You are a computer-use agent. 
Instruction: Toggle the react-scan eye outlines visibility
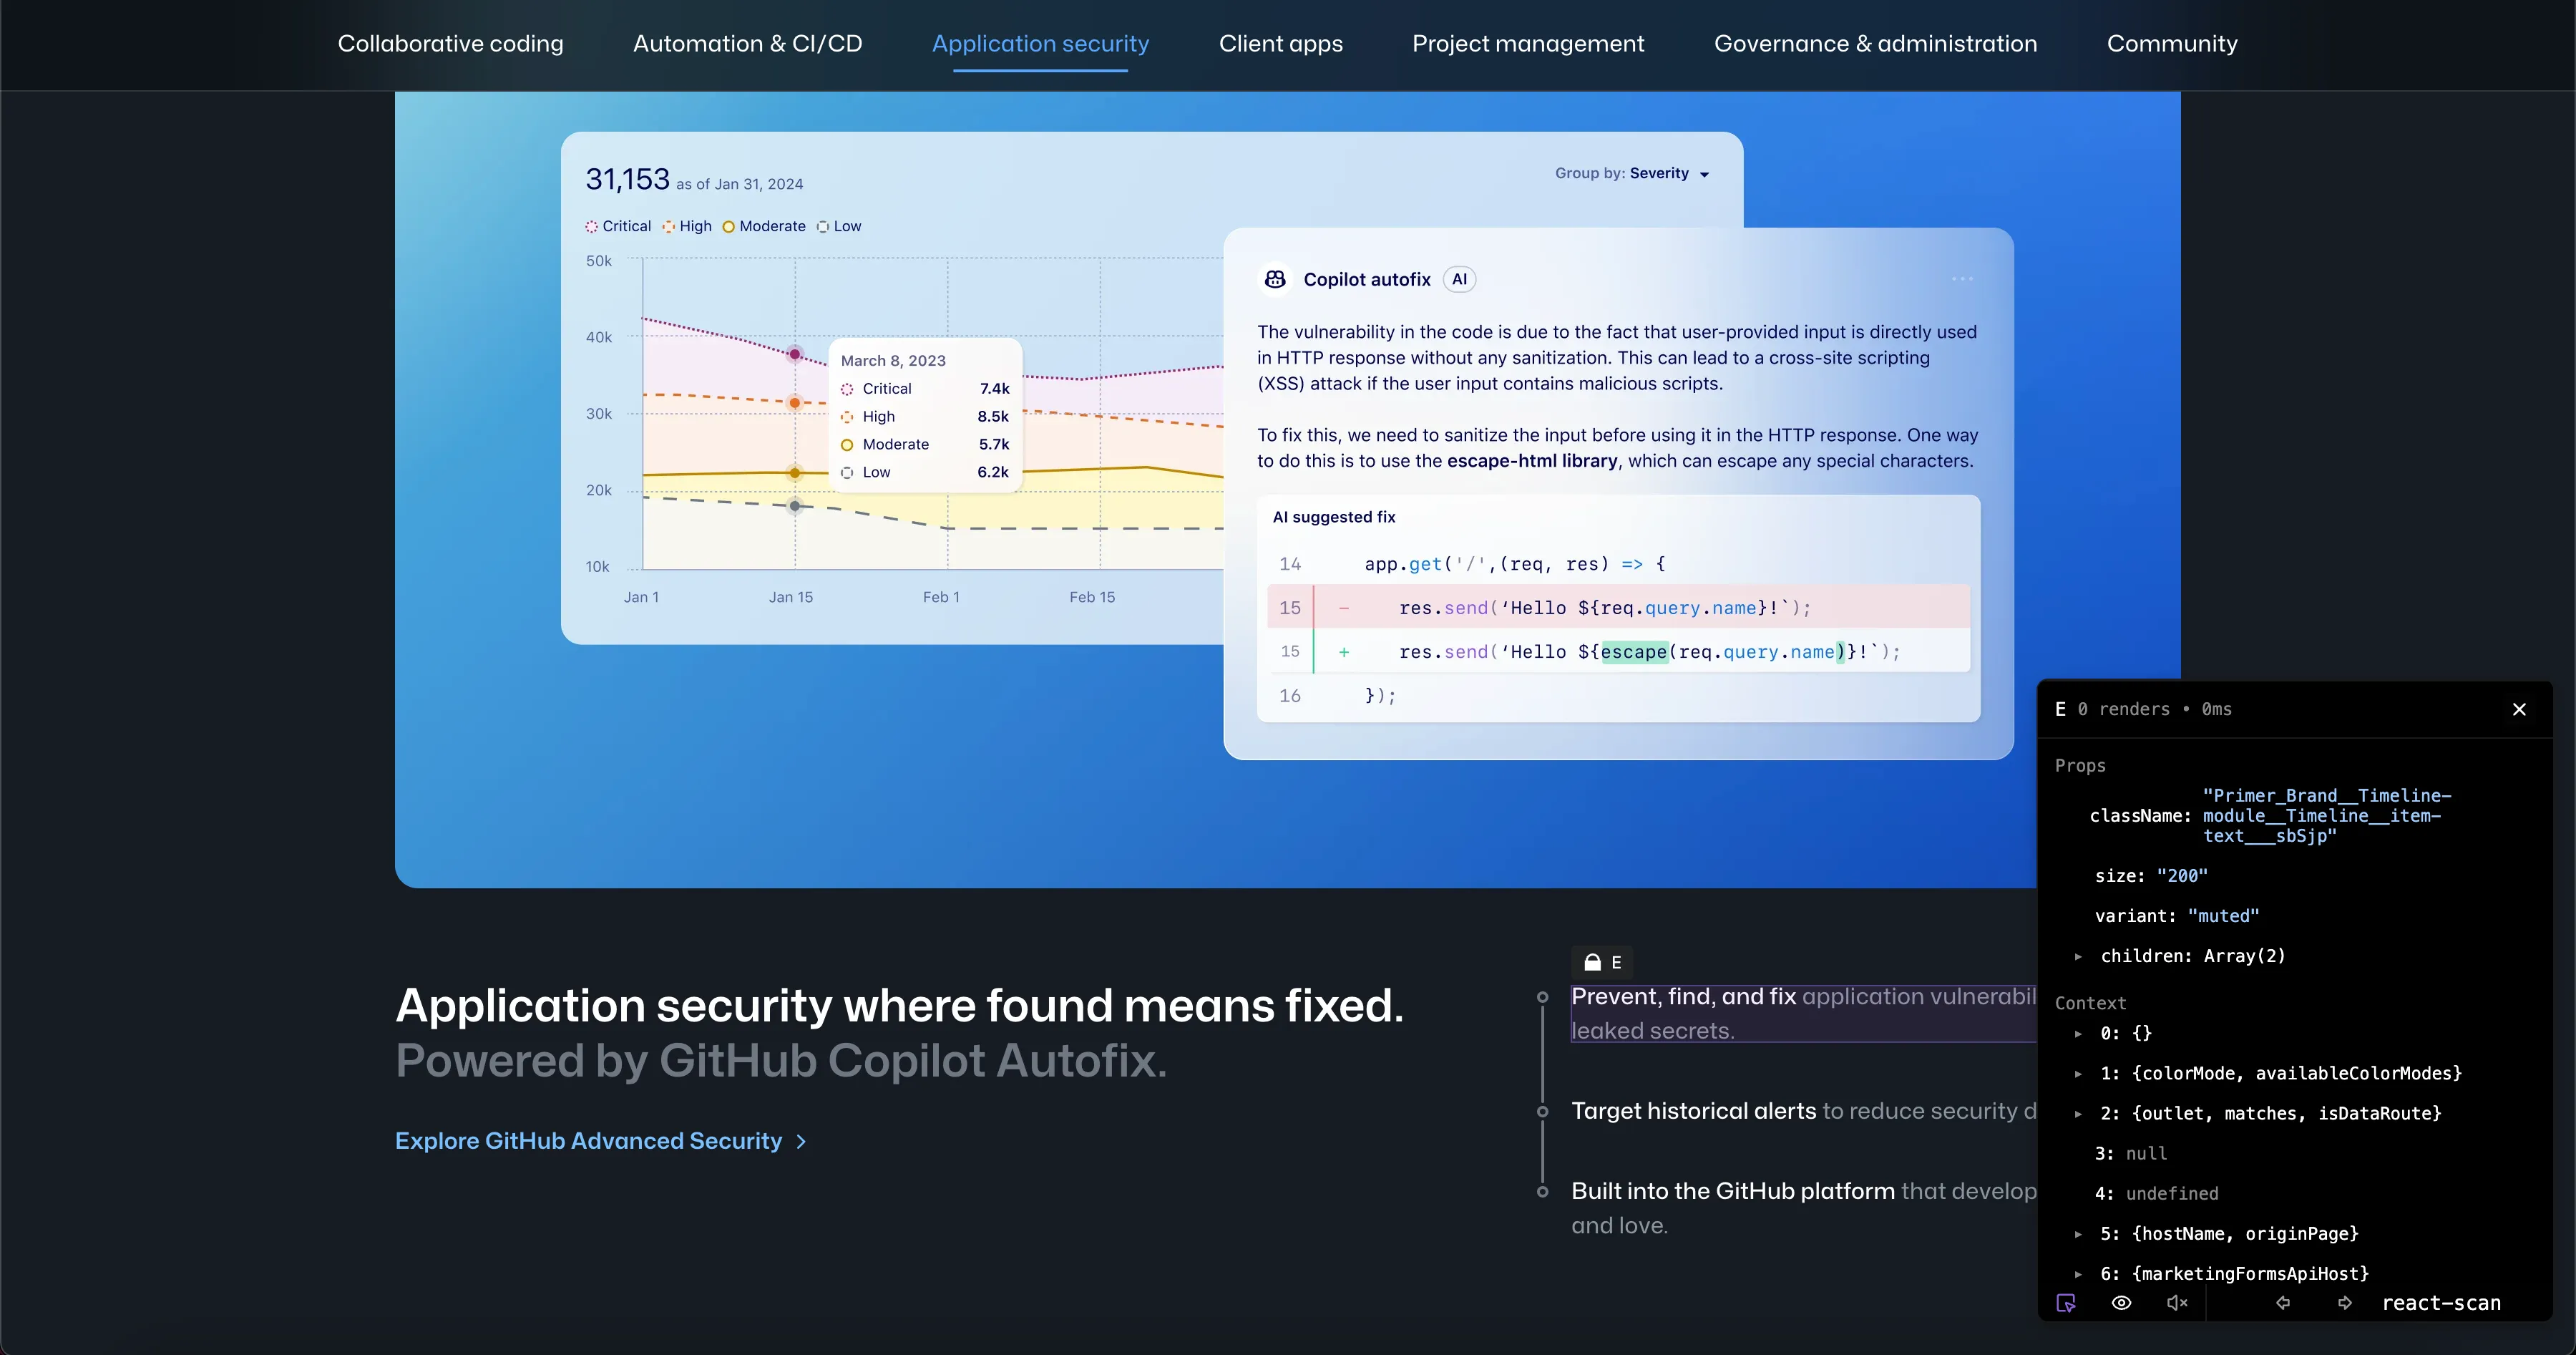point(2121,1303)
